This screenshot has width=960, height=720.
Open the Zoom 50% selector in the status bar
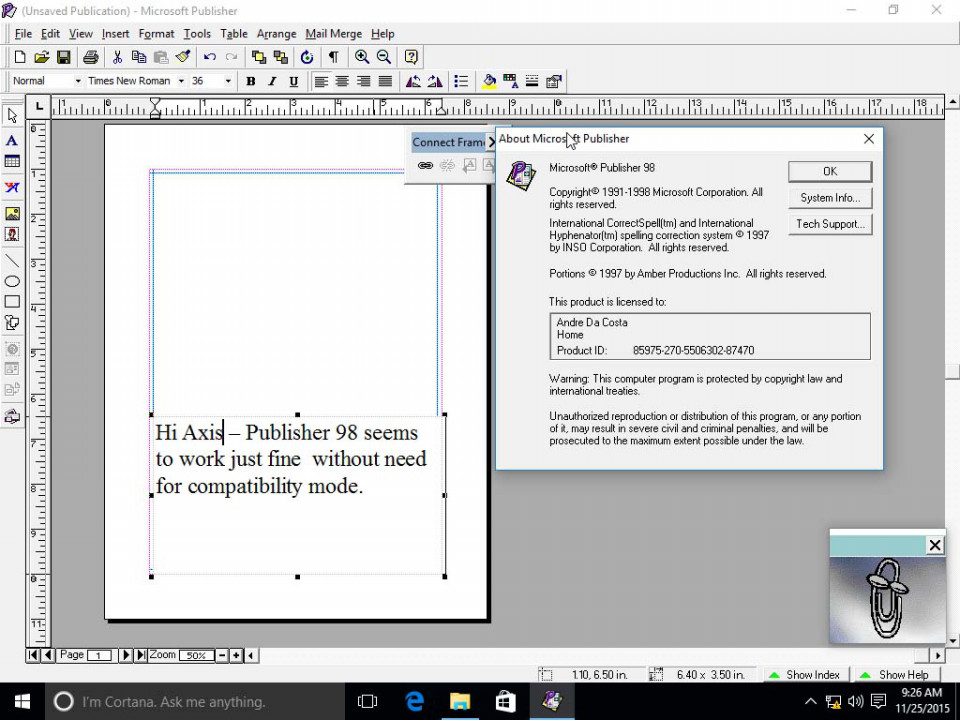[196, 656]
